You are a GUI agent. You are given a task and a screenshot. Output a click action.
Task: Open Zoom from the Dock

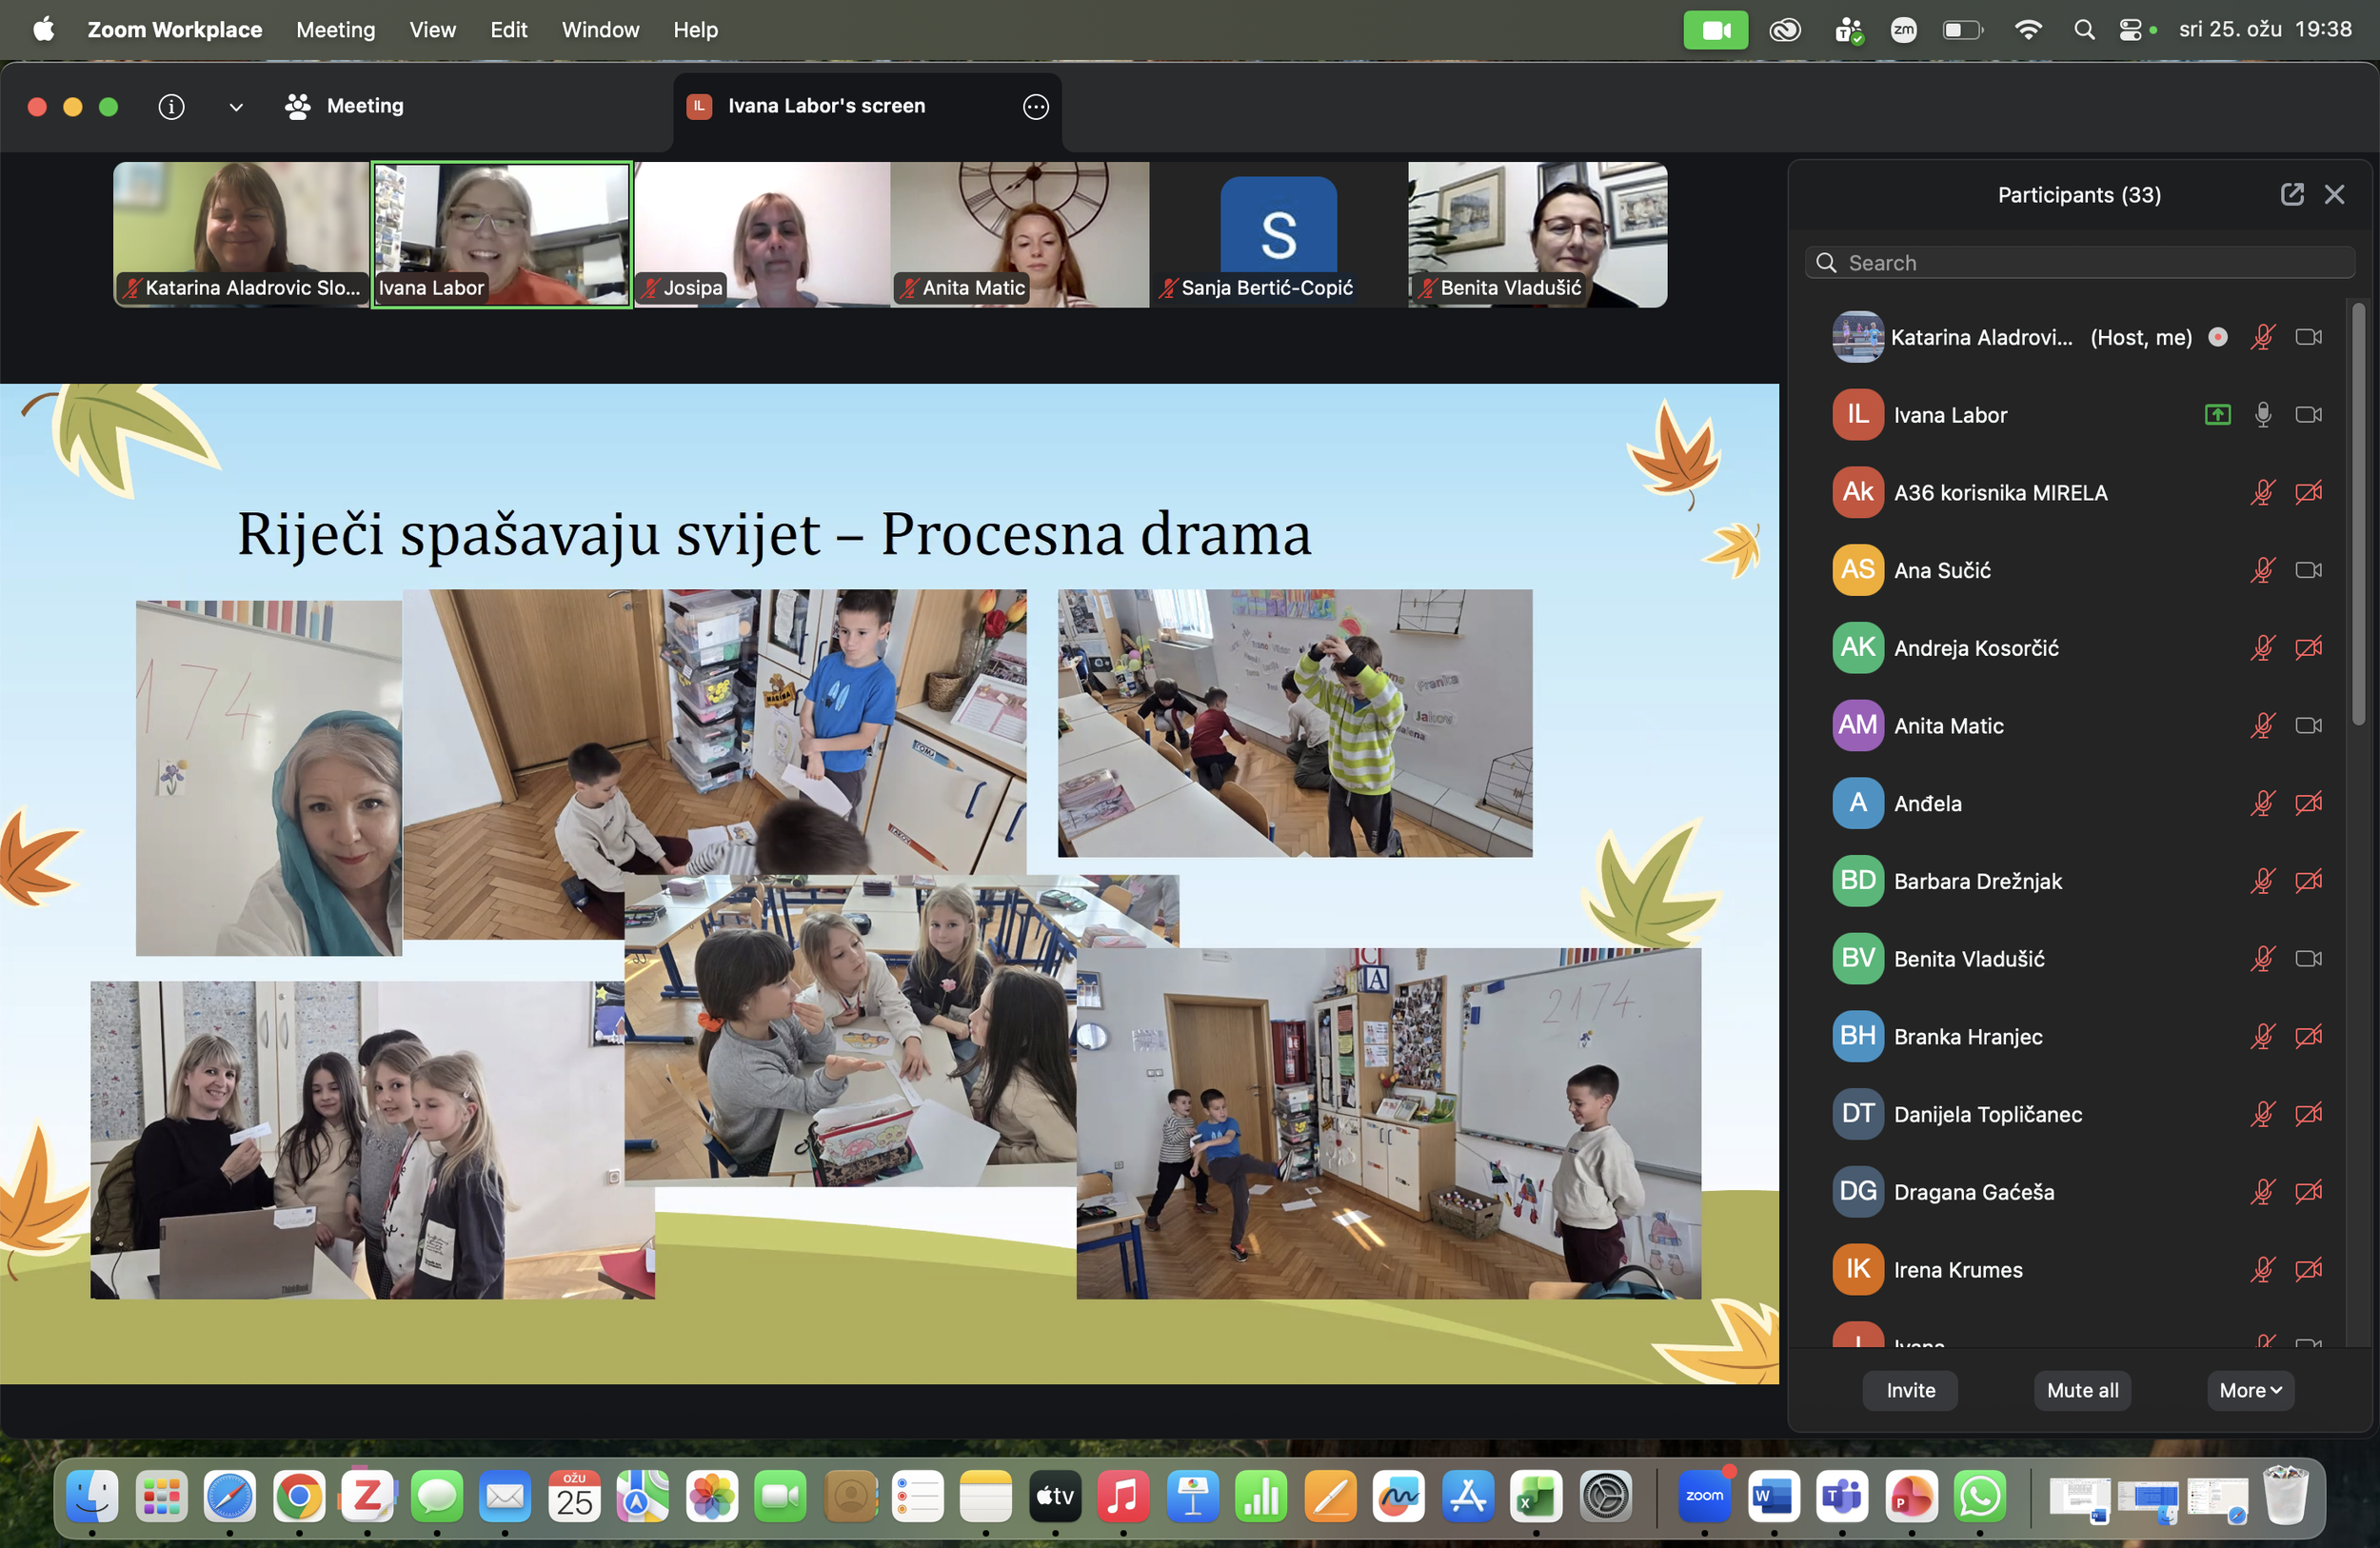pyautogui.click(x=1705, y=1497)
